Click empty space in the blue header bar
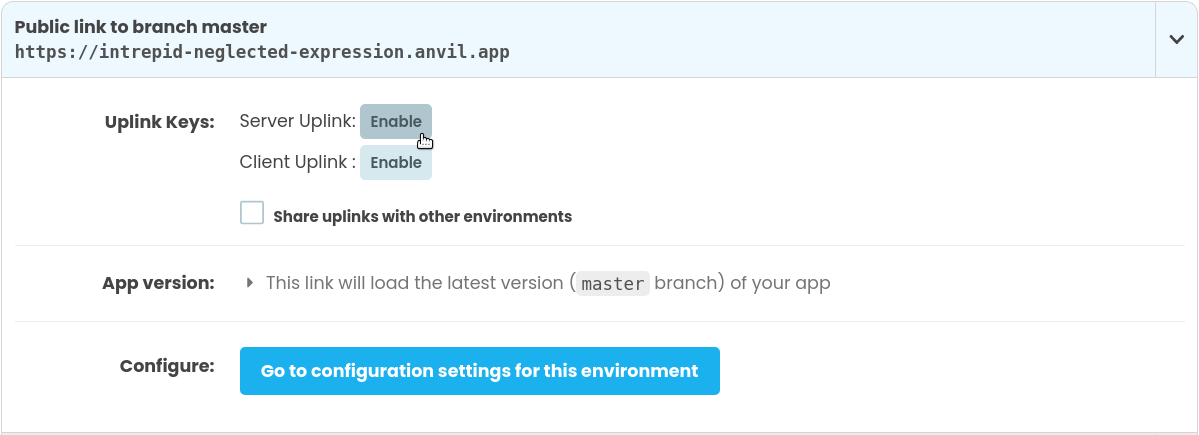The image size is (1199, 435). pyautogui.click(x=800, y=39)
